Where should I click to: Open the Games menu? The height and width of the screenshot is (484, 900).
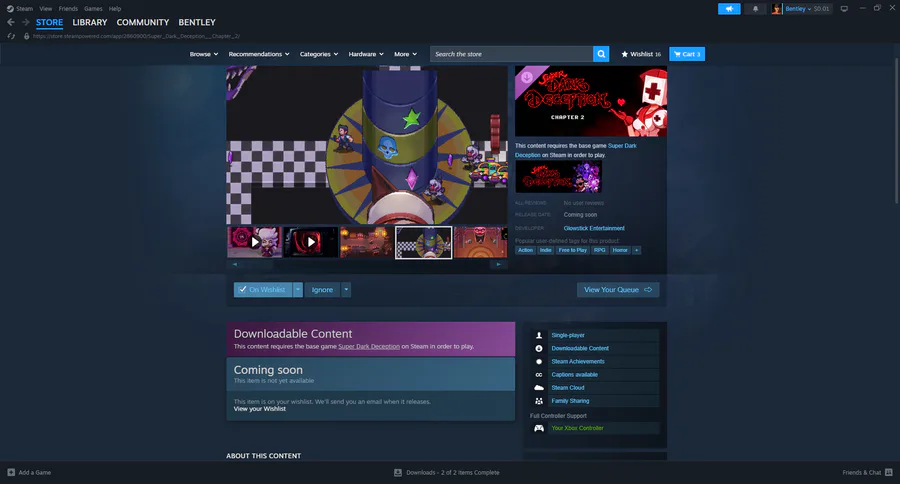[x=93, y=9]
